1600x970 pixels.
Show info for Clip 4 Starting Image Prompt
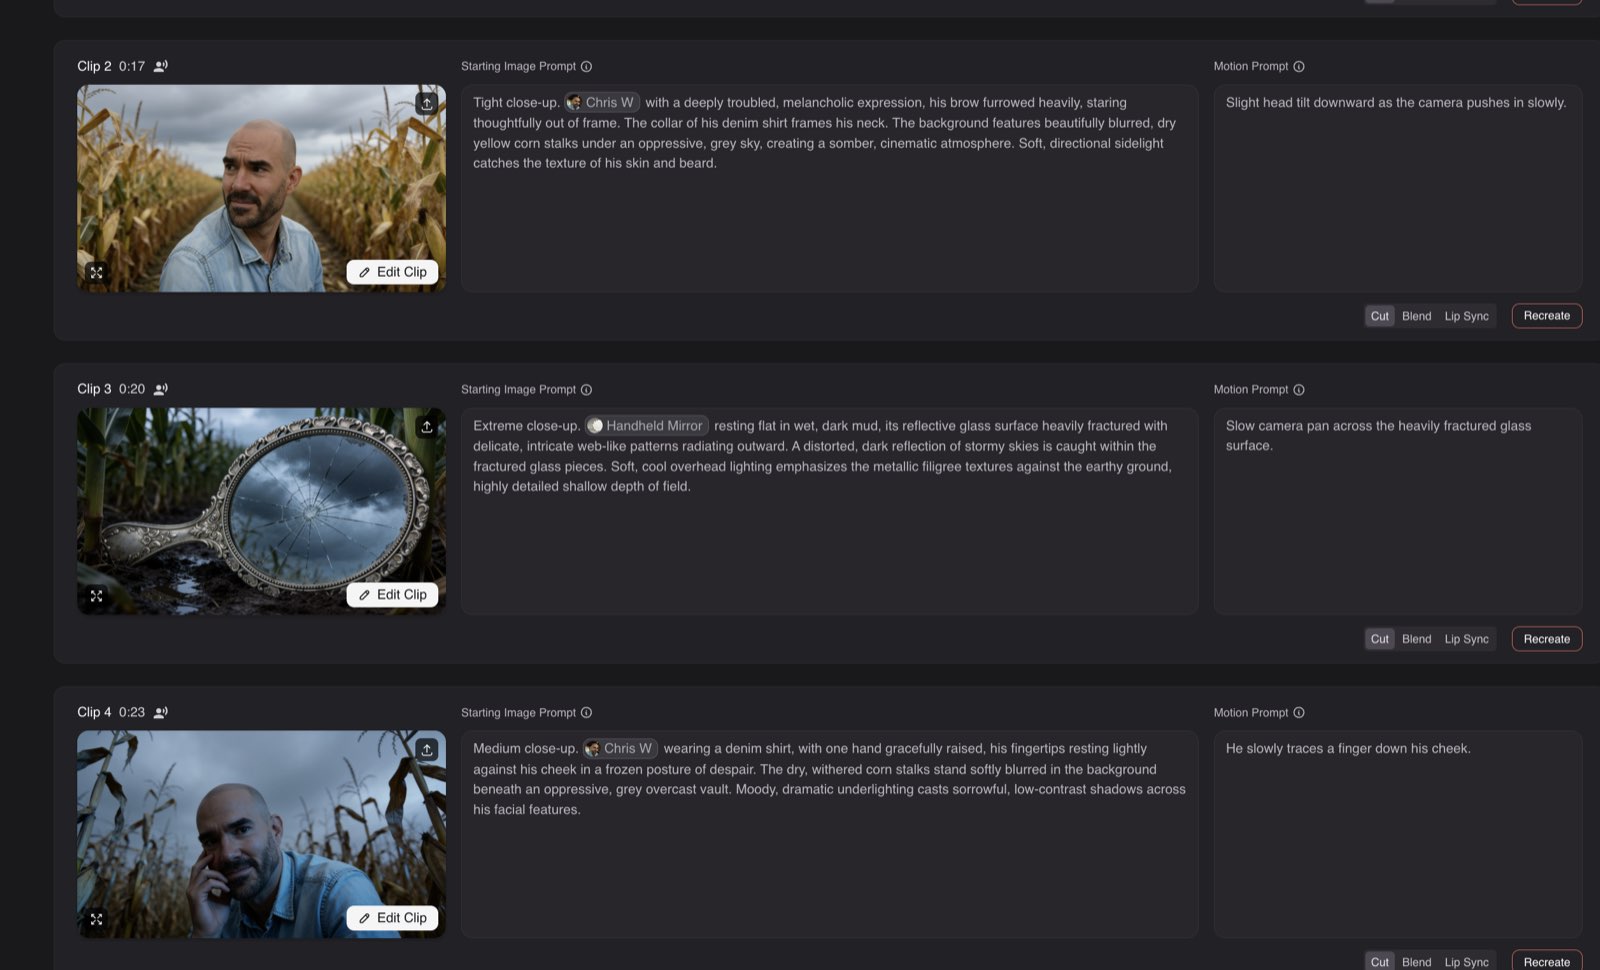[x=587, y=713]
